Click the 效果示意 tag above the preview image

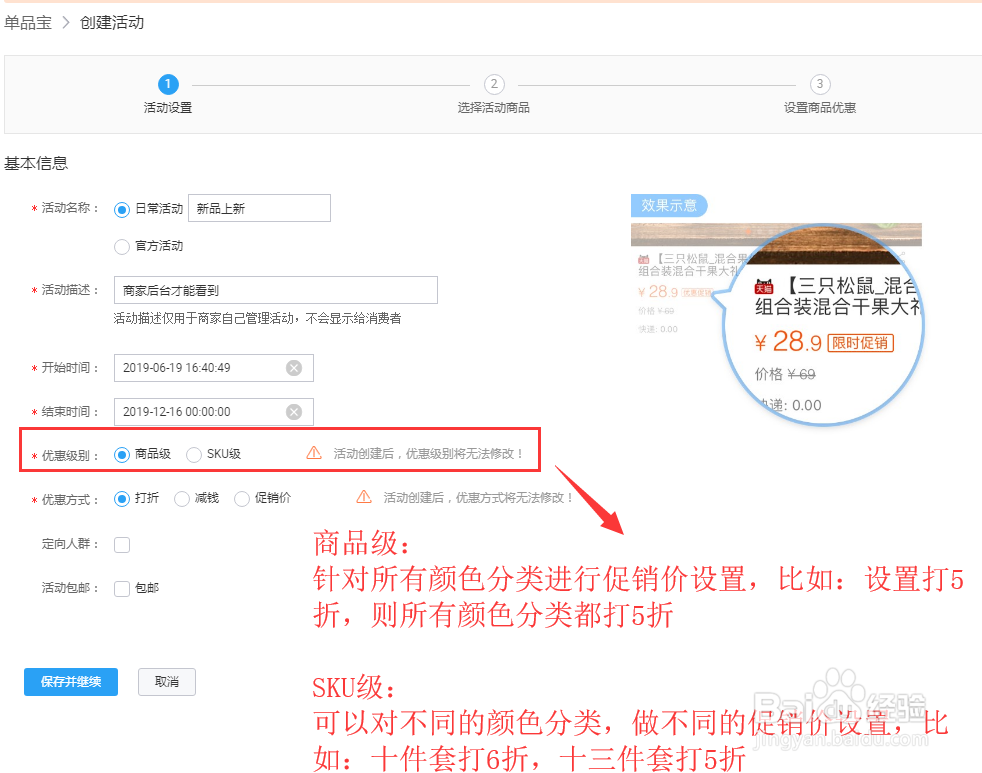pyautogui.click(x=668, y=205)
